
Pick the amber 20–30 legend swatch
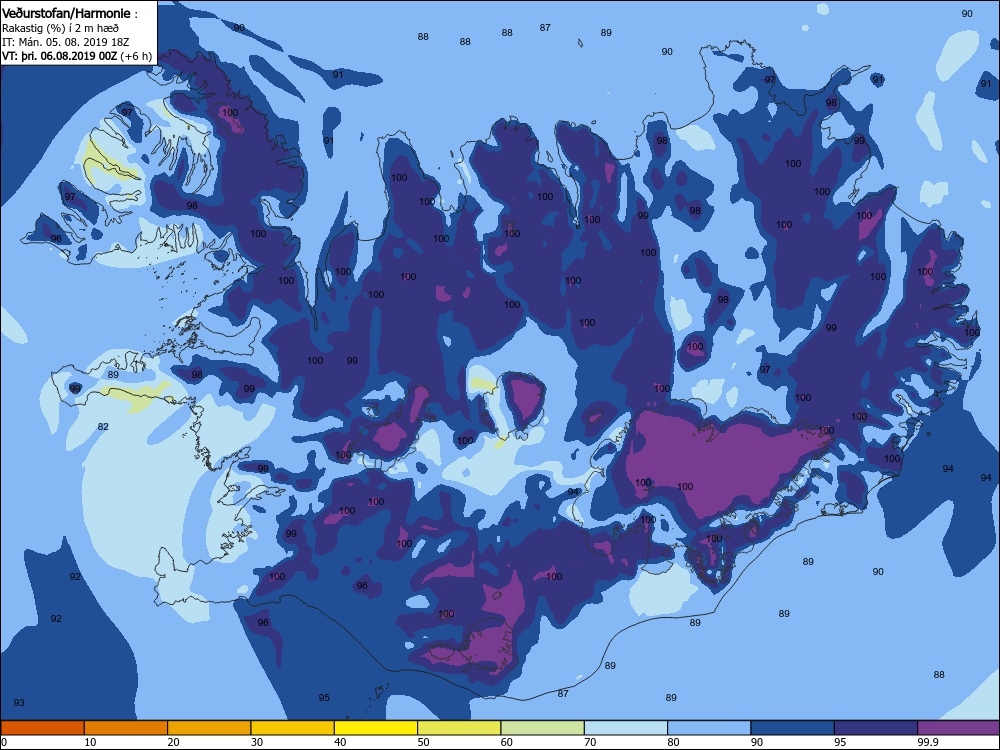coord(209,728)
